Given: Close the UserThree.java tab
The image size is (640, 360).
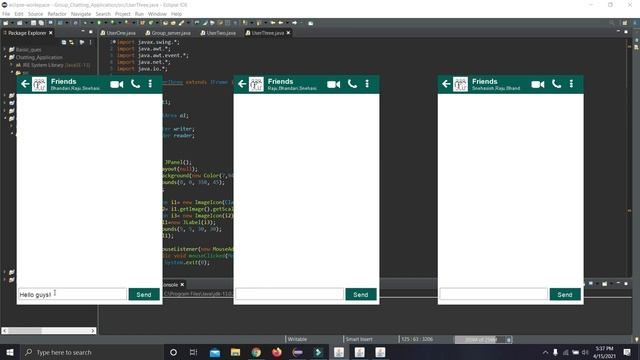Looking at the screenshot, I should coord(289,33).
